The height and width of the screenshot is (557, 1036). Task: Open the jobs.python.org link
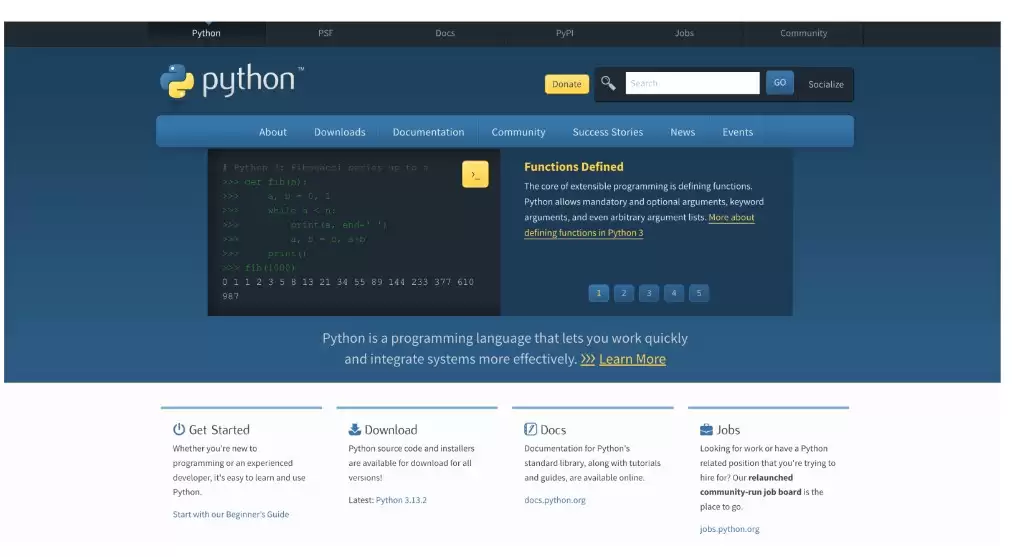pyautogui.click(x=729, y=529)
